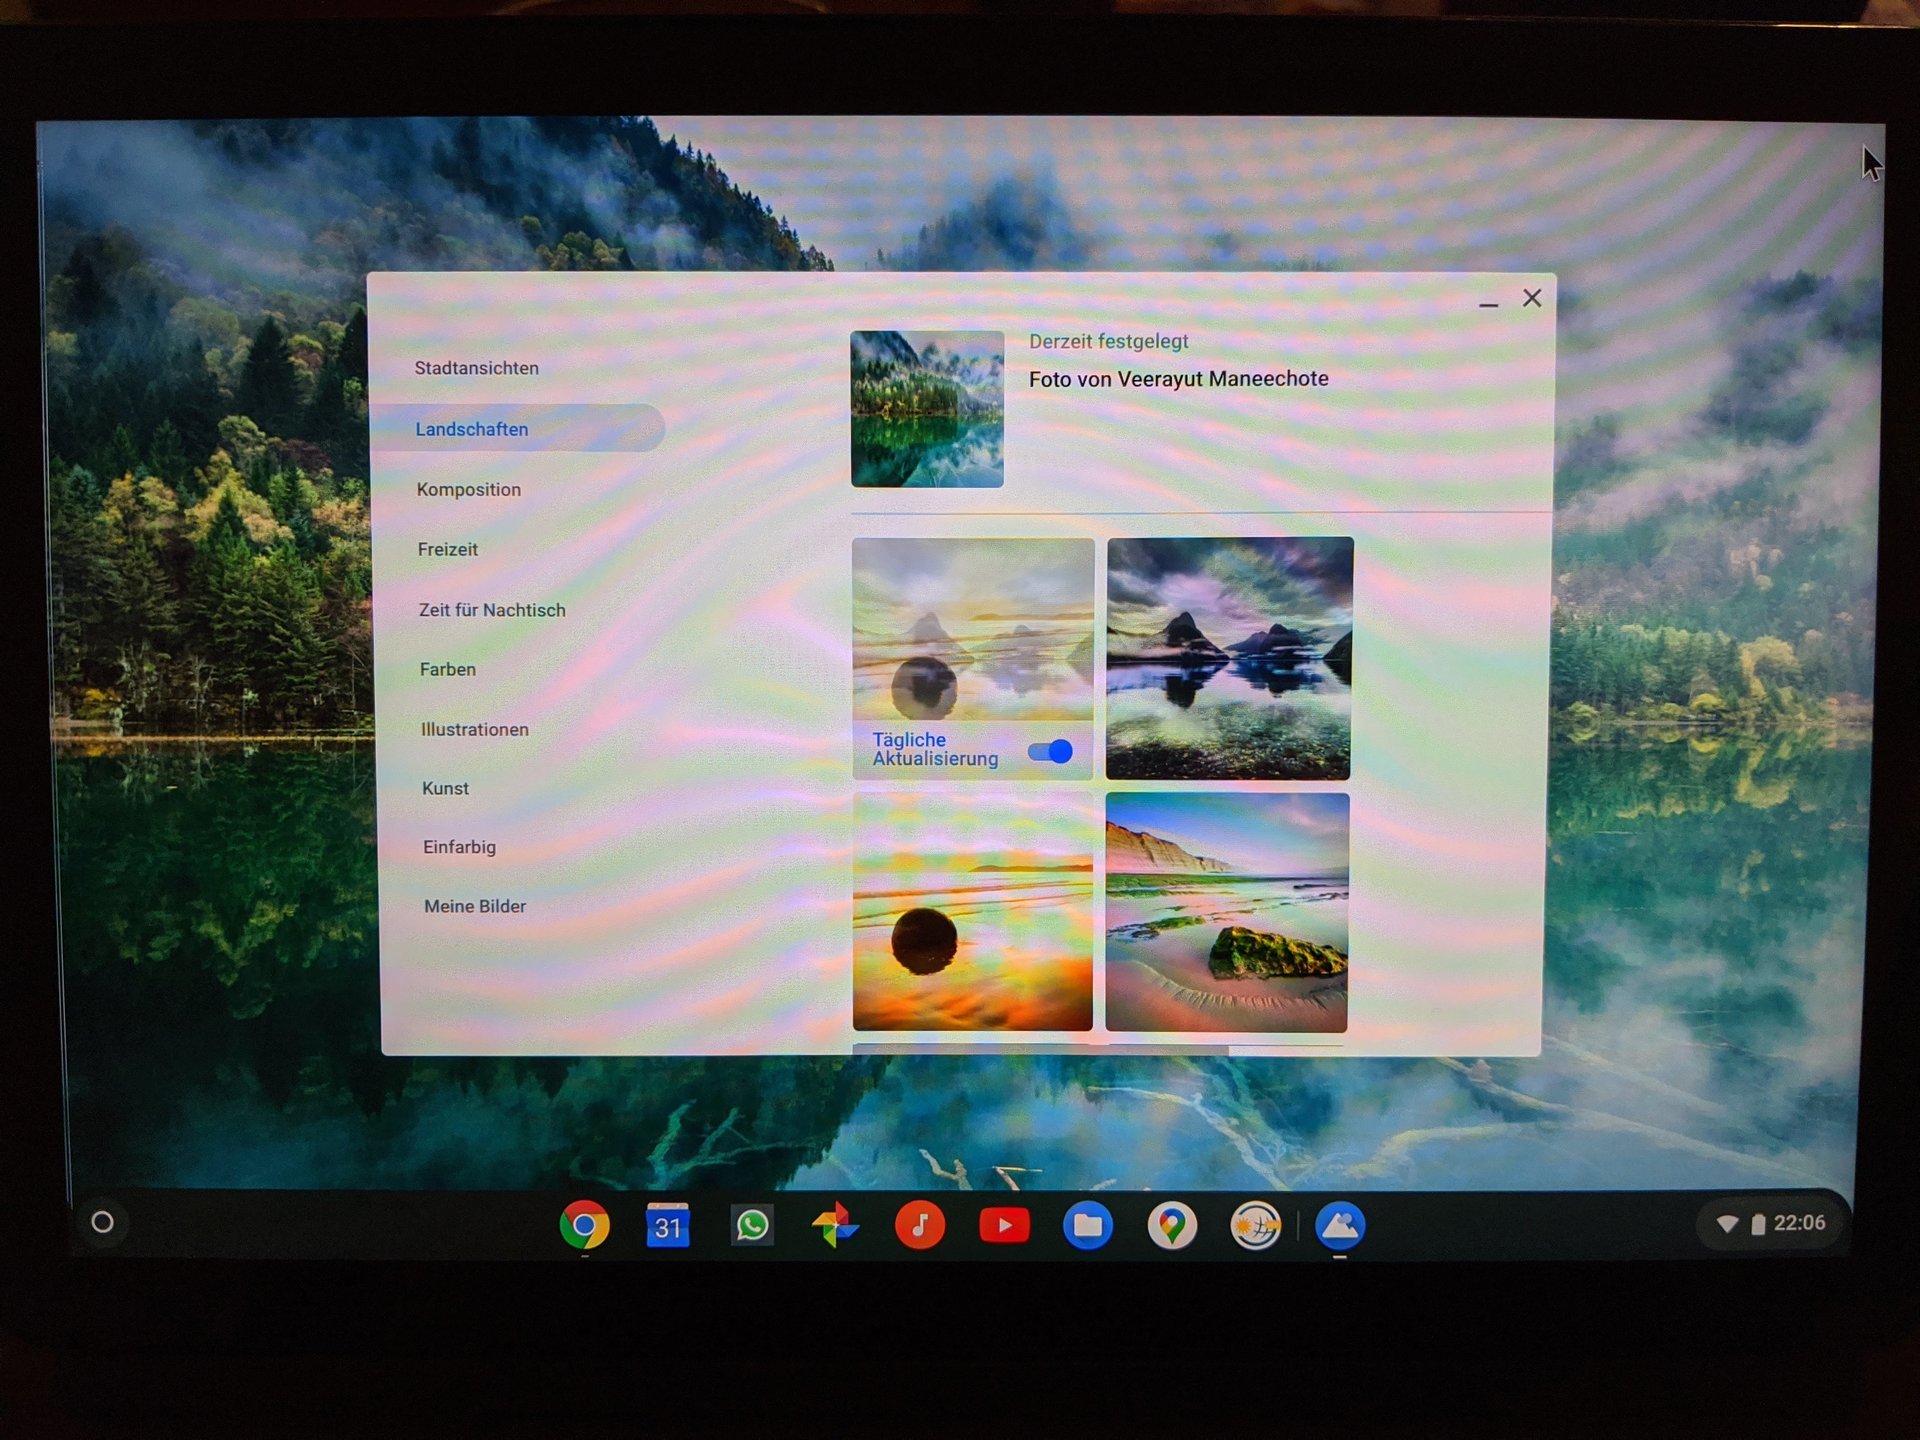Screen dimensions: 1920x1440
Task: Open Meine Bilder category
Action: tap(475, 906)
